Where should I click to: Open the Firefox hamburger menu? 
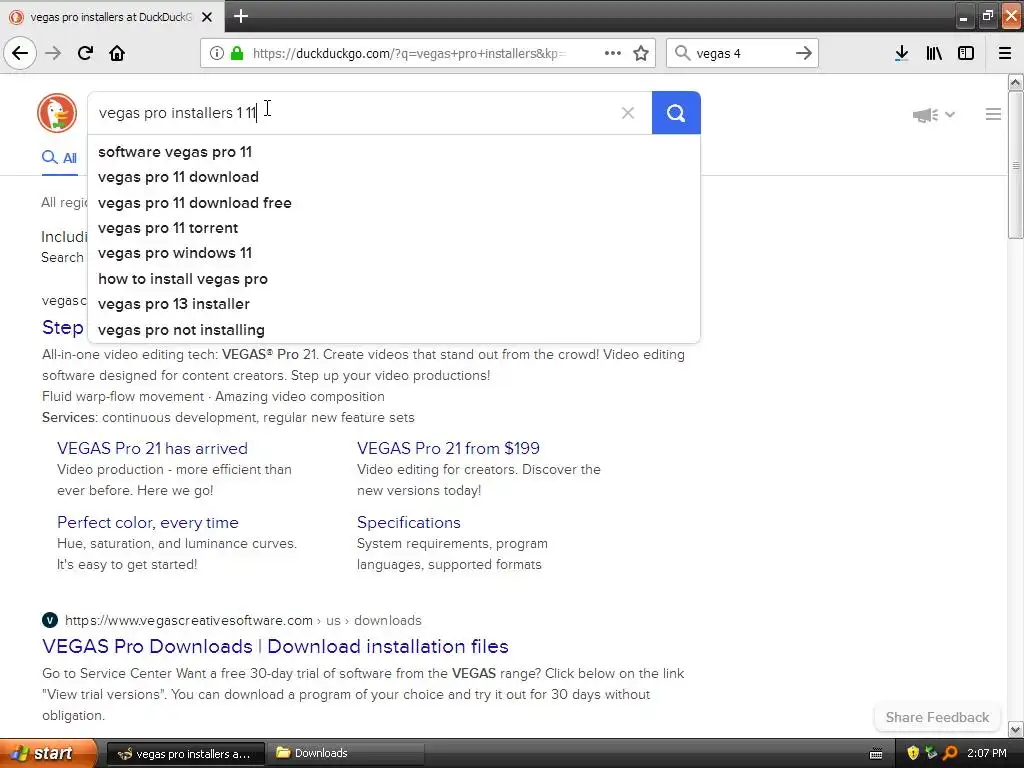[1005, 53]
